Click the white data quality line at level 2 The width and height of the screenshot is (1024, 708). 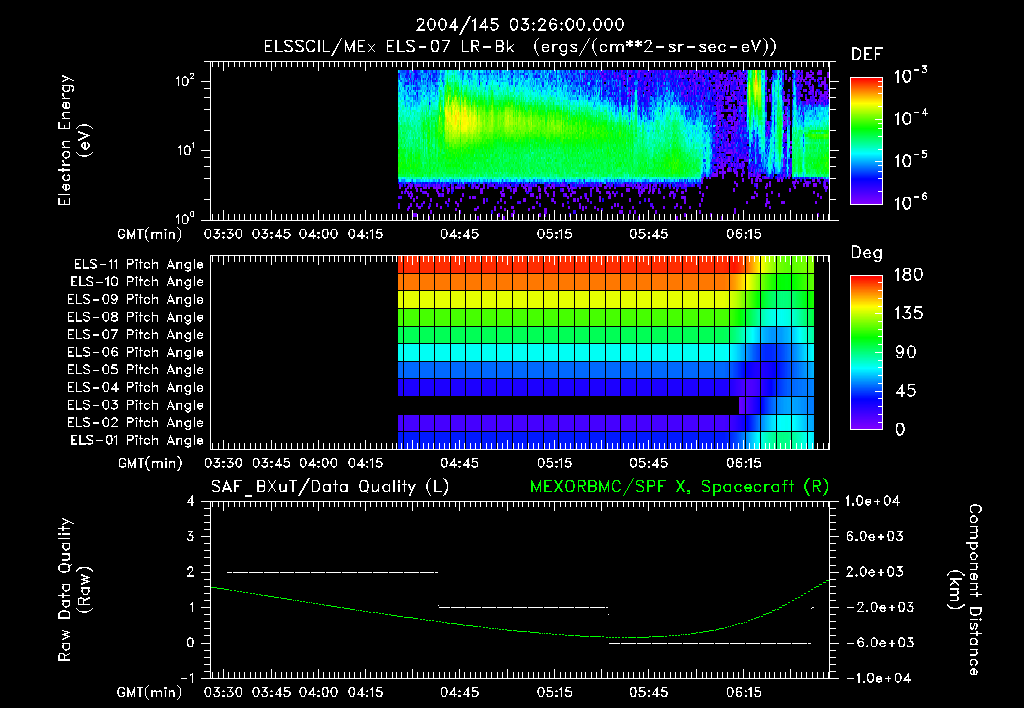(332, 572)
